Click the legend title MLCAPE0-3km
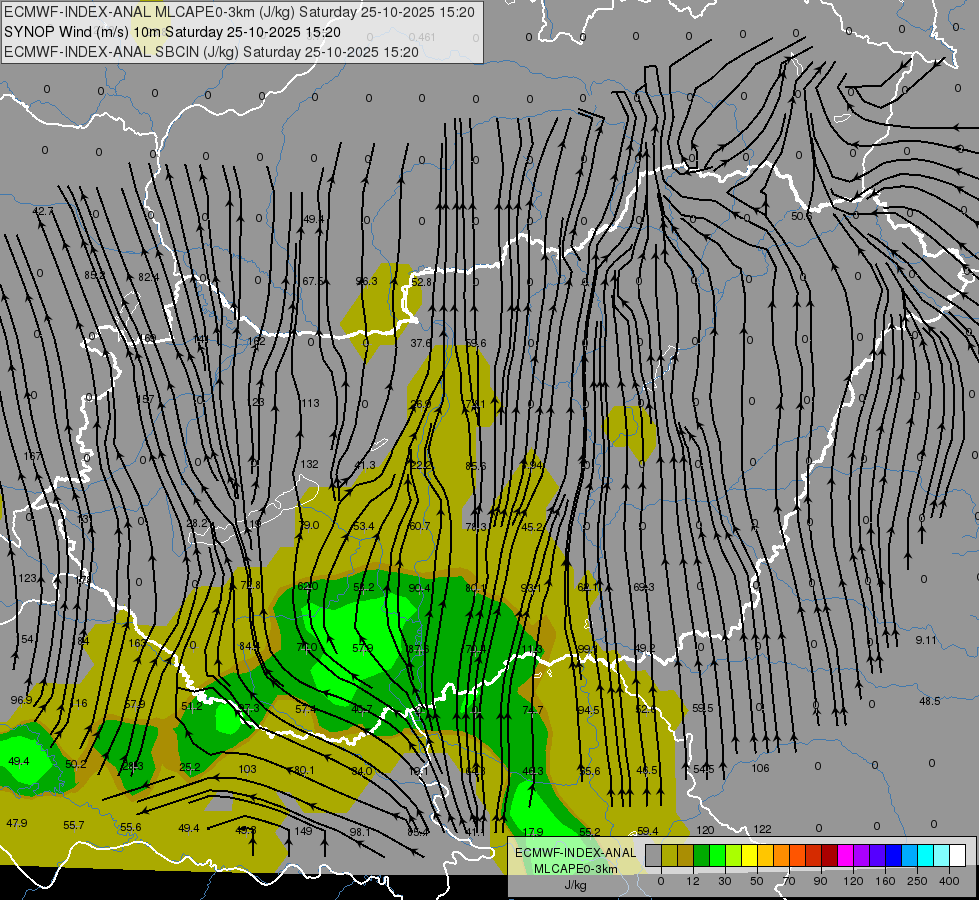Screen dimensions: 979x900 [575, 869]
